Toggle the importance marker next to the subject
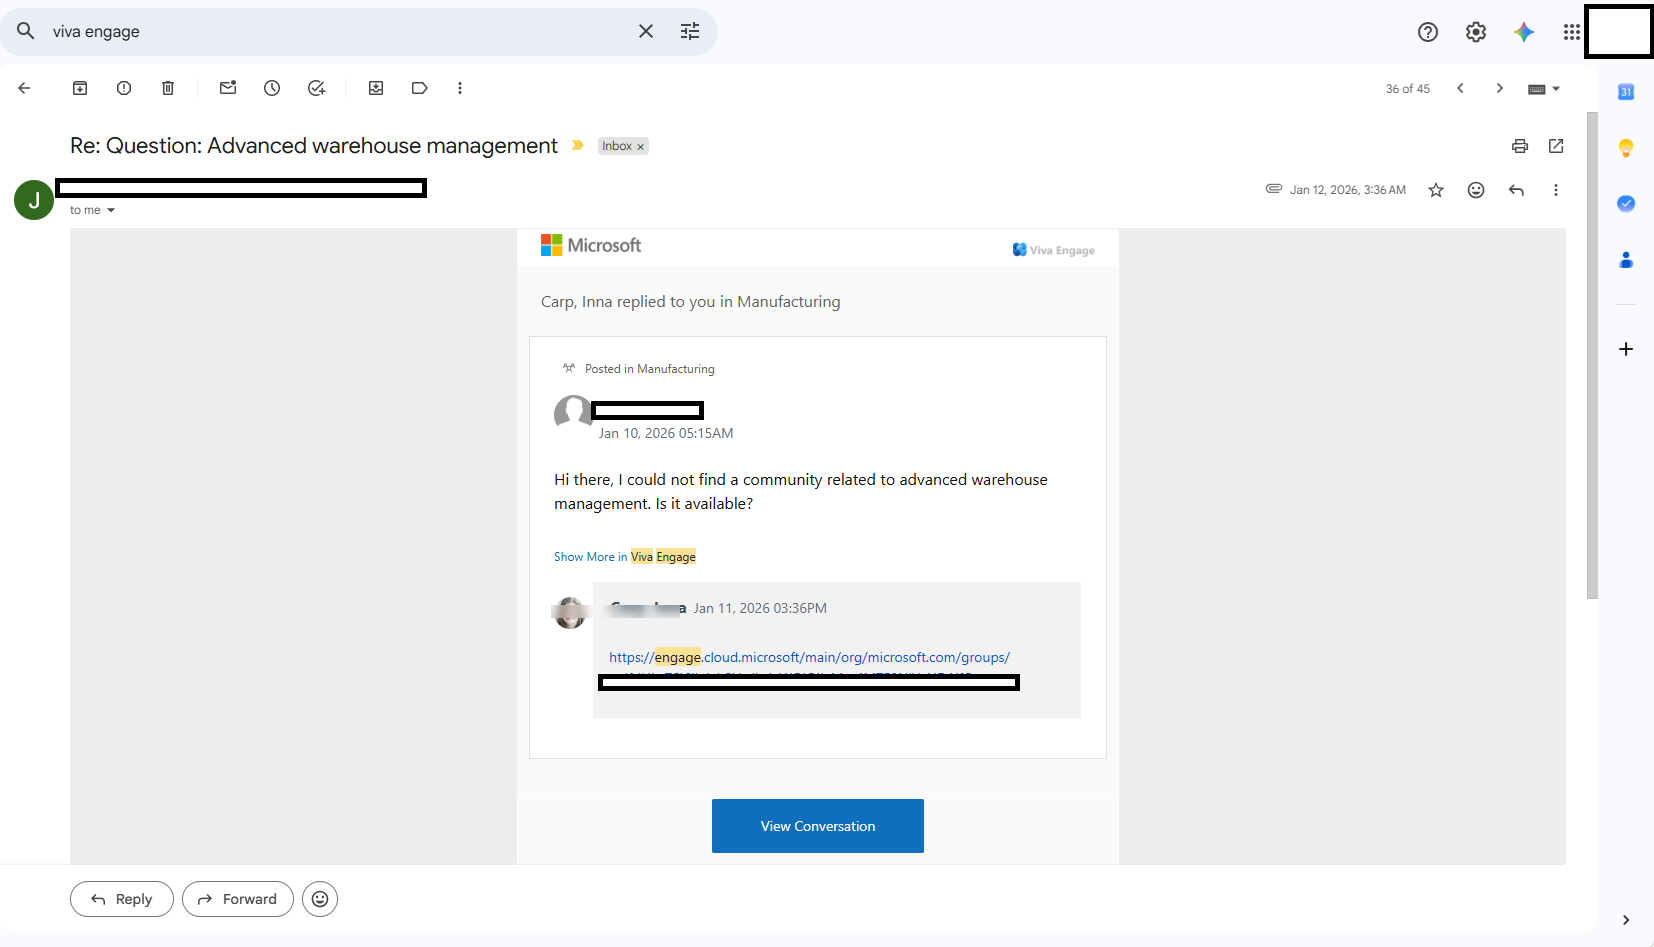The image size is (1654, 947). 578,145
